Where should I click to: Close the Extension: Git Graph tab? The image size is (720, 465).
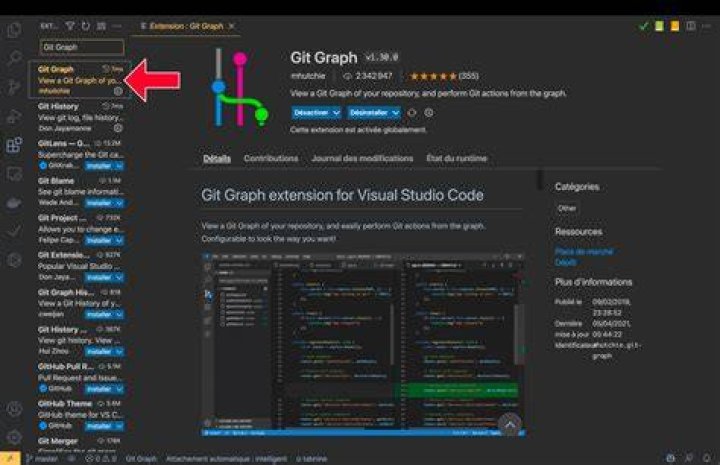[x=231, y=26]
